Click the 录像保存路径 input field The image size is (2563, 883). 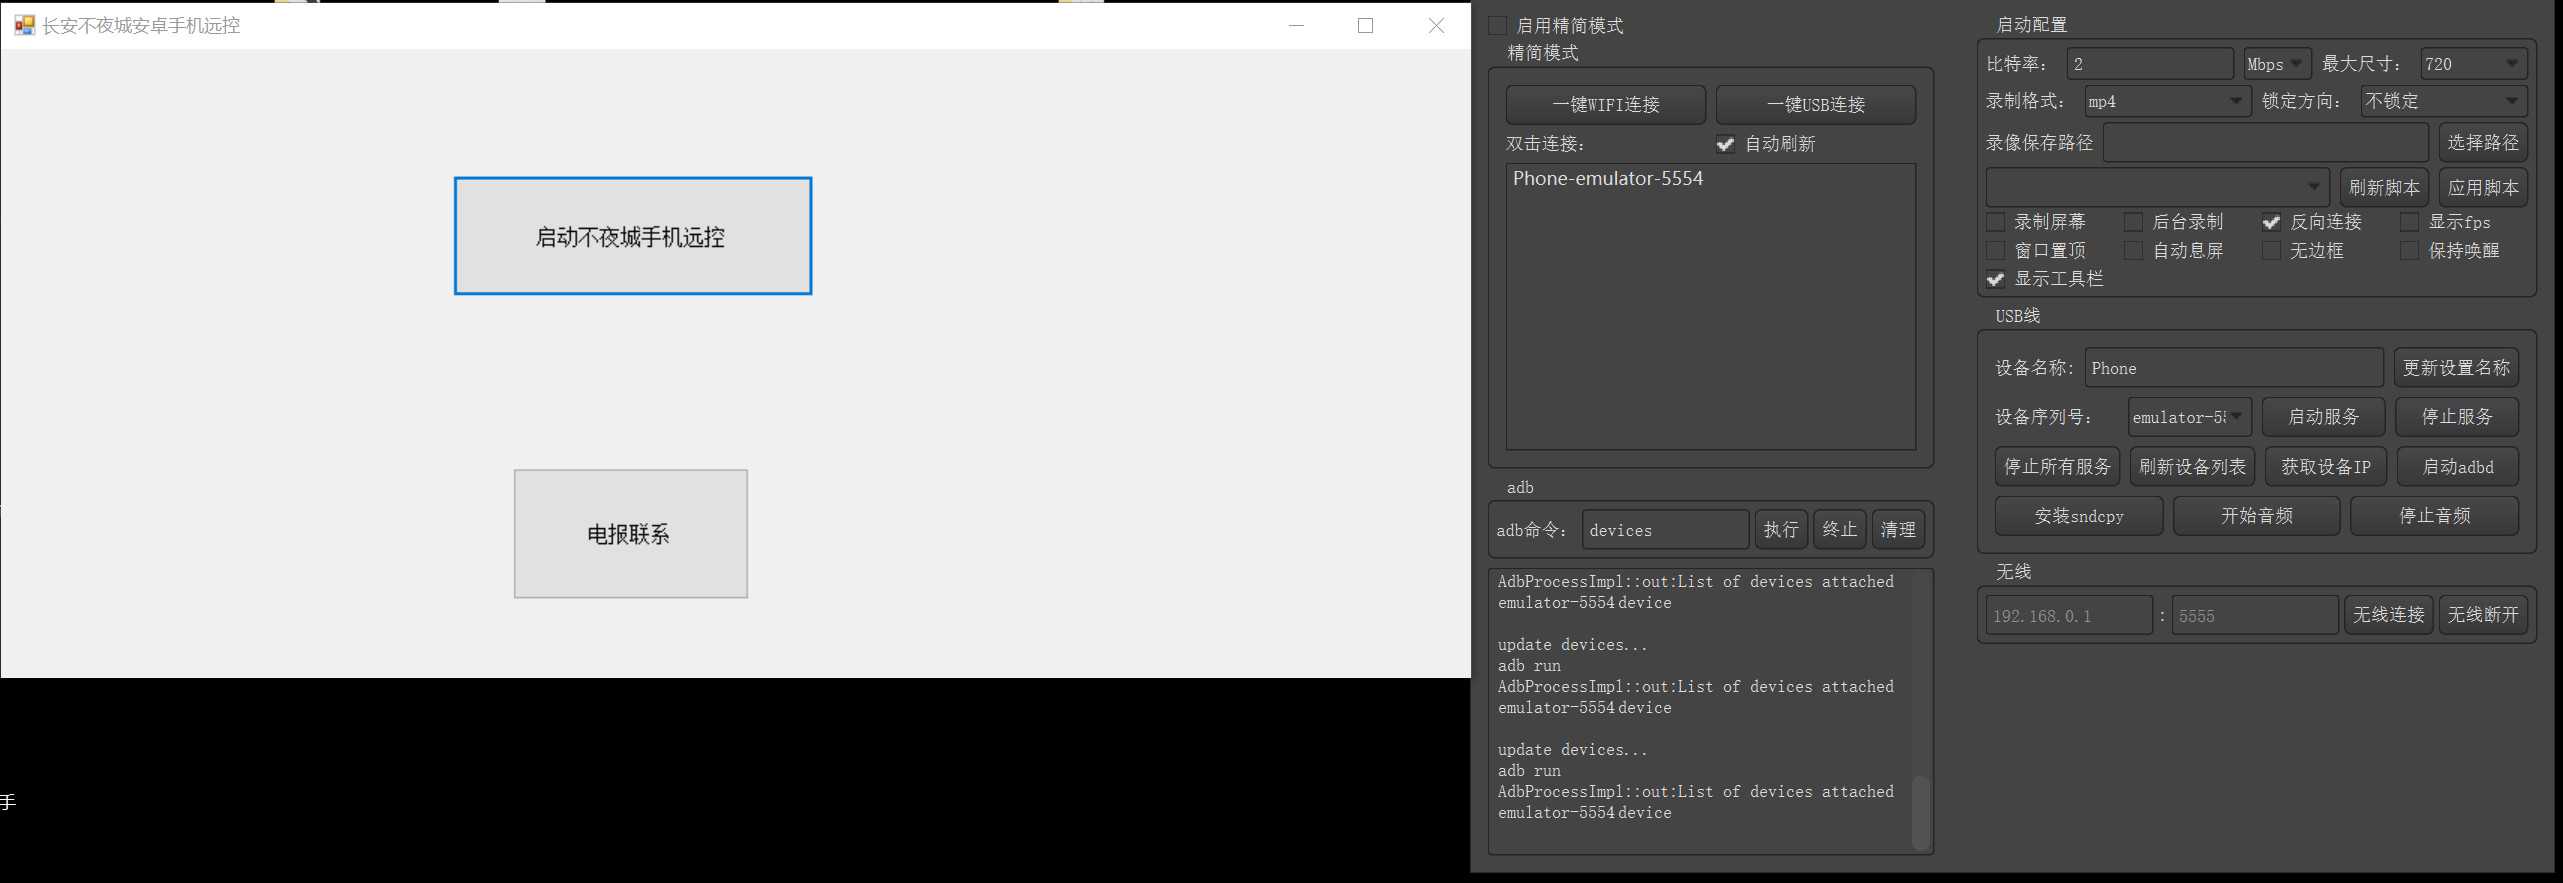coord(2265,143)
